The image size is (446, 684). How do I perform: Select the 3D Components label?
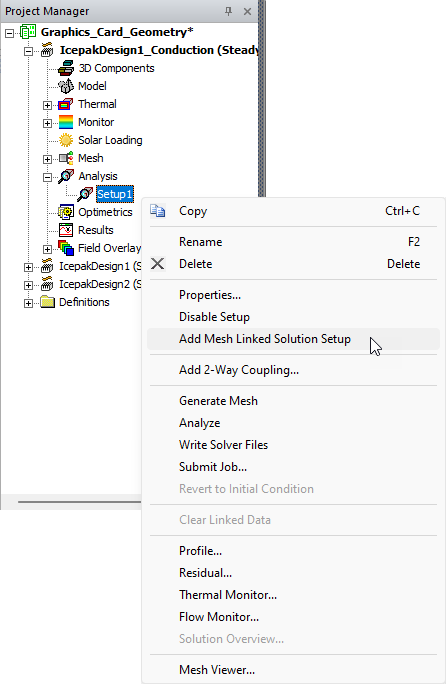click(116, 68)
